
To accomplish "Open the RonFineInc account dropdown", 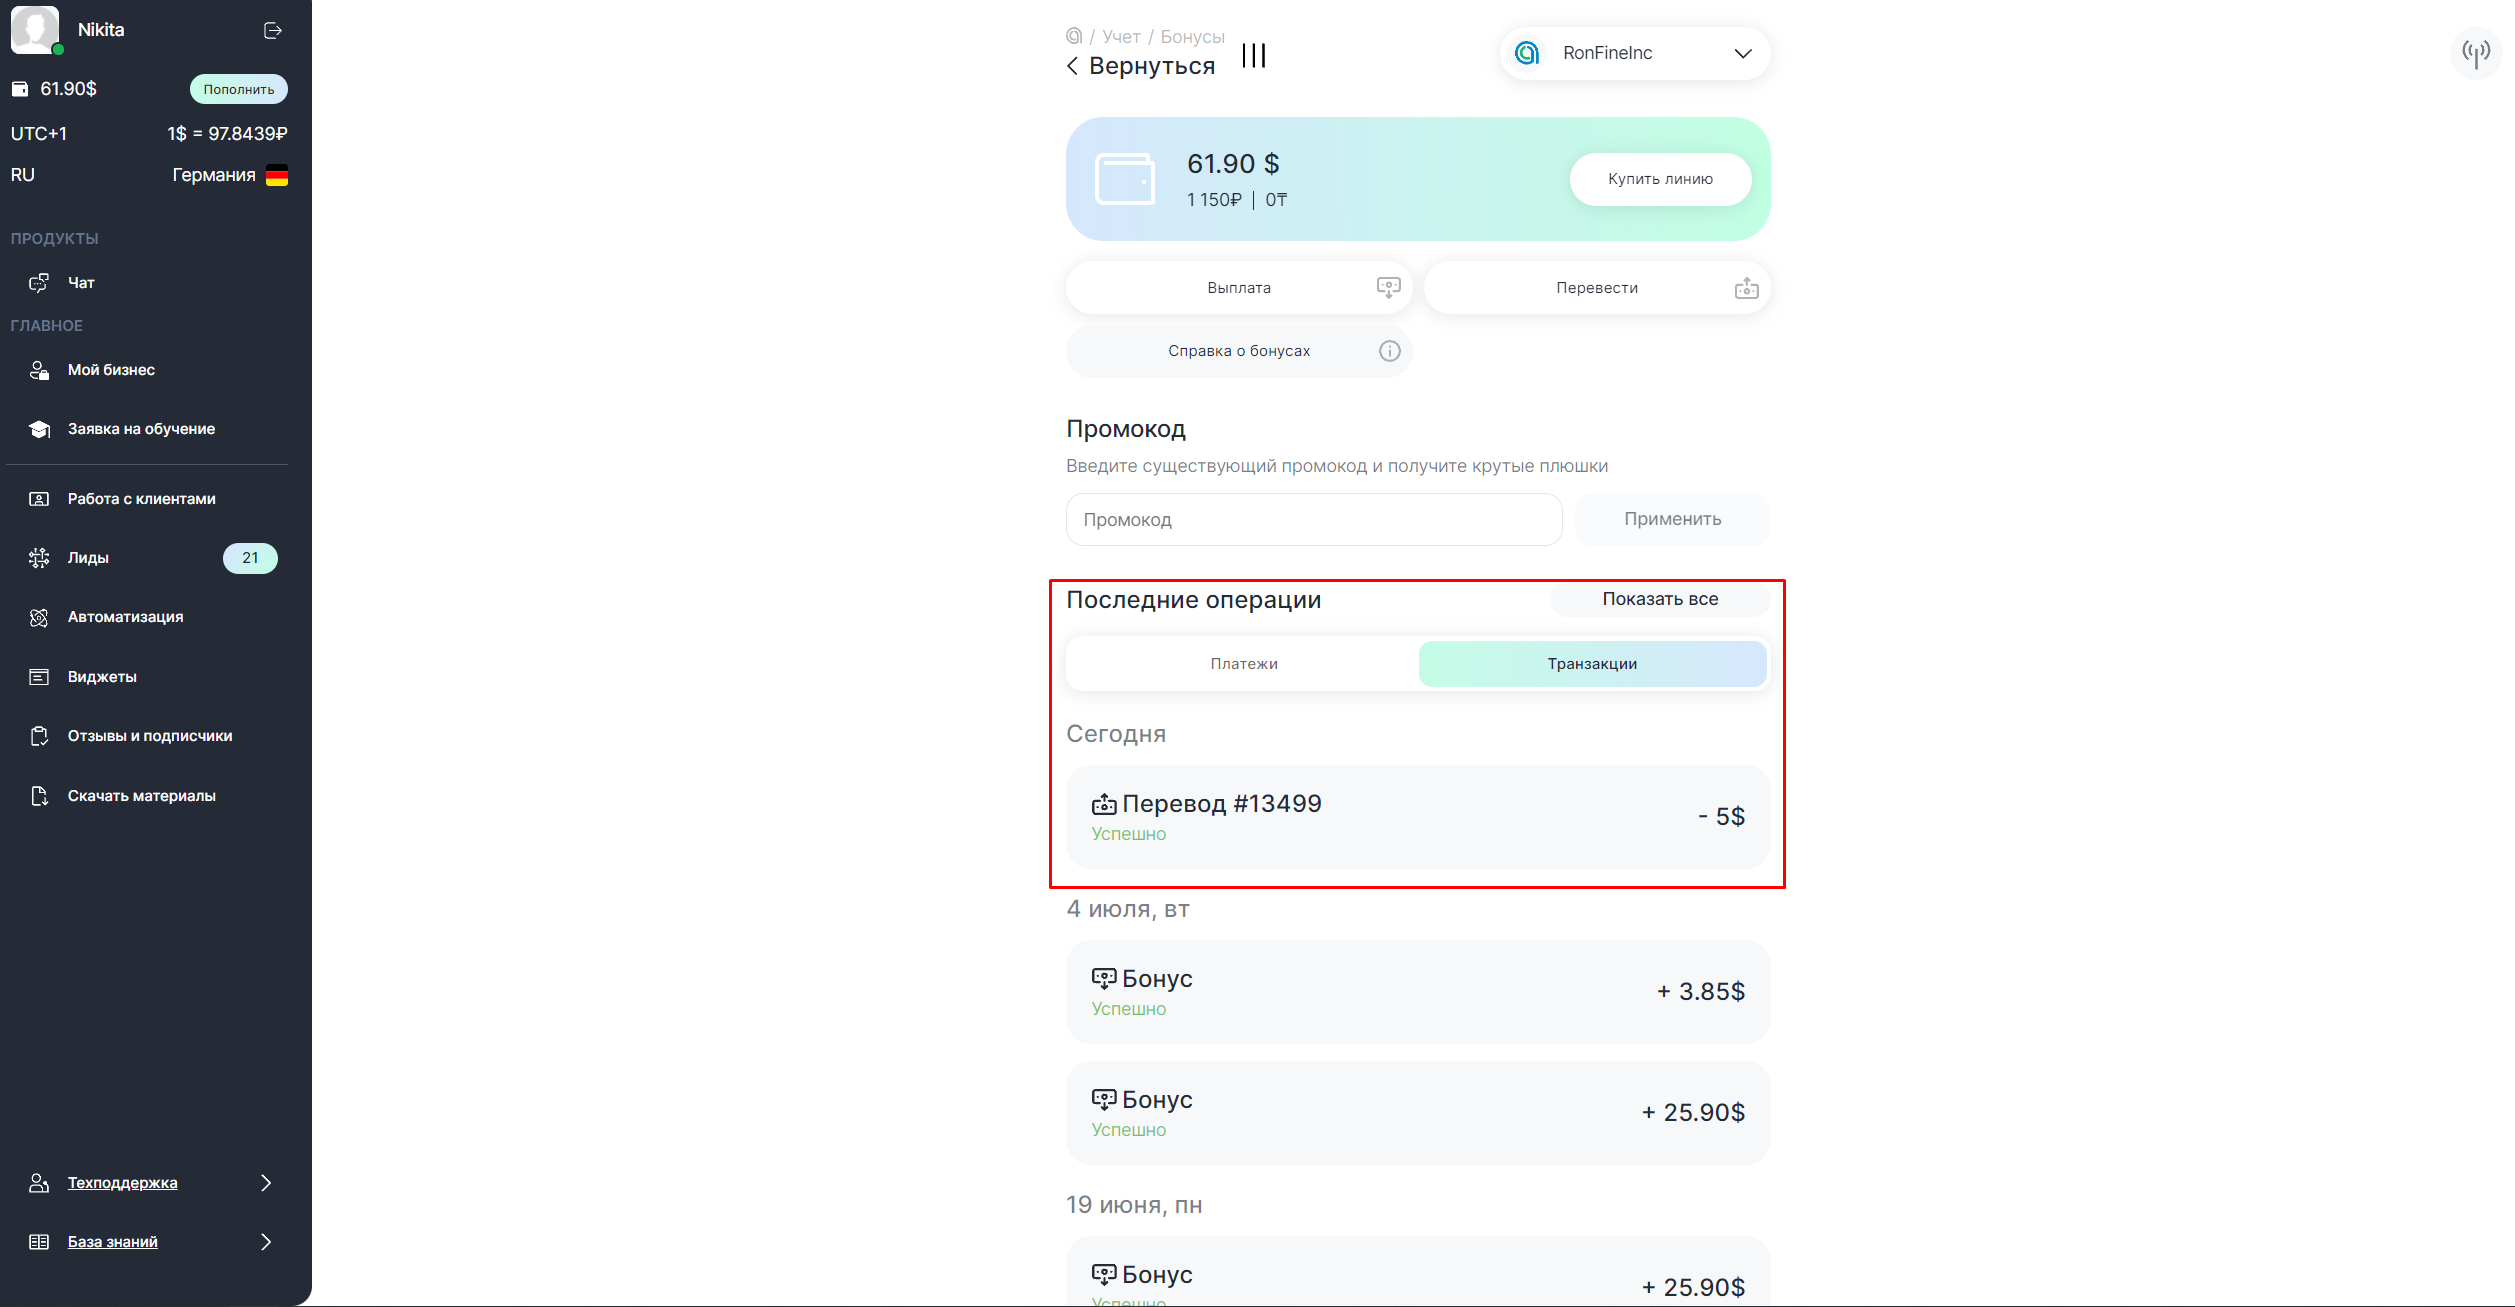I will 1634,53.
